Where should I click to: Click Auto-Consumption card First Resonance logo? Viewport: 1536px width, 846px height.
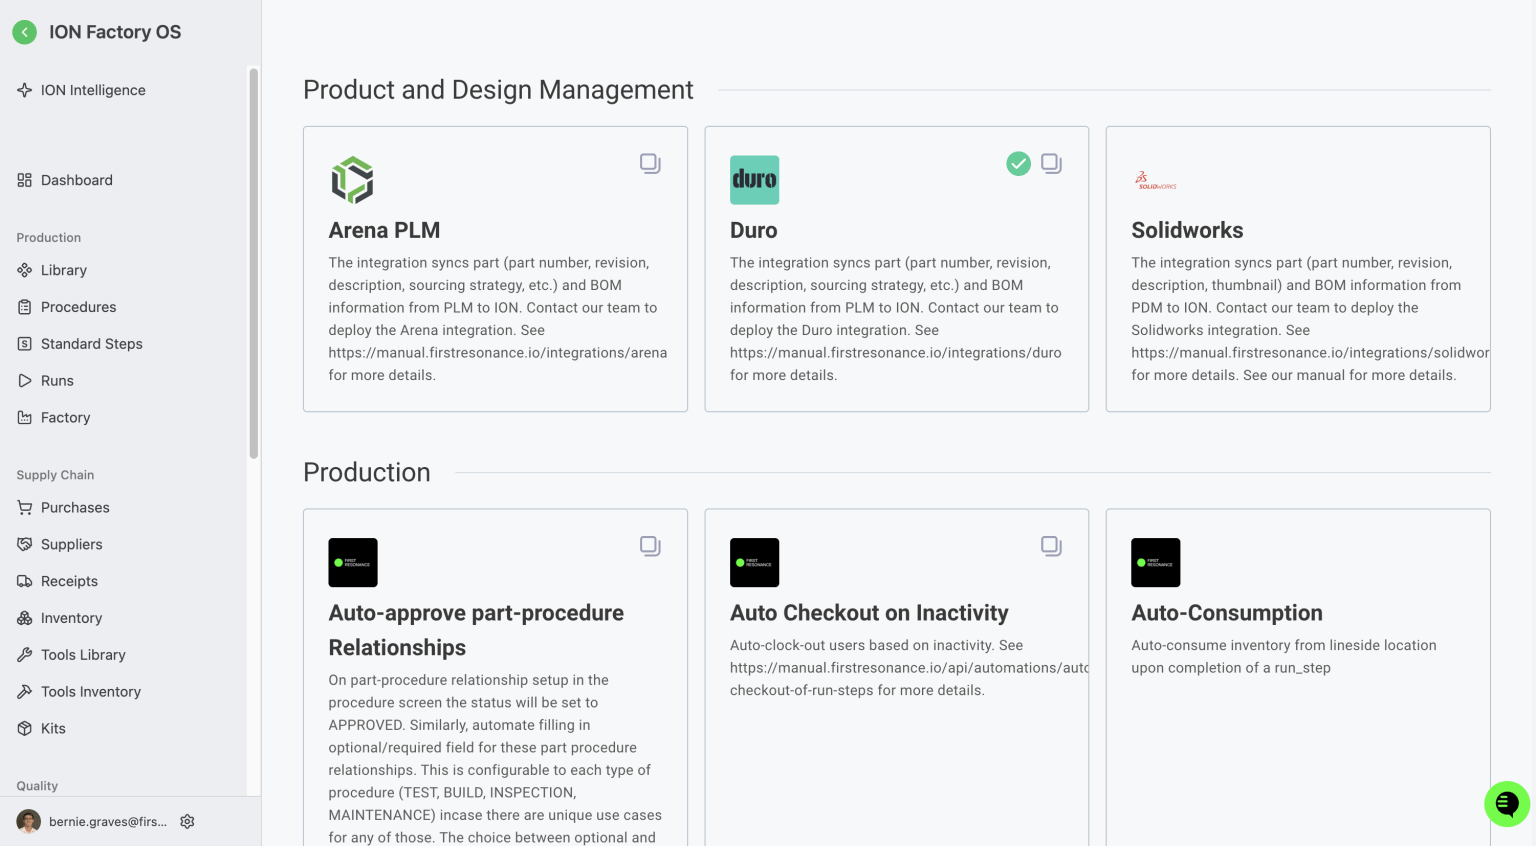(1156, 563)
